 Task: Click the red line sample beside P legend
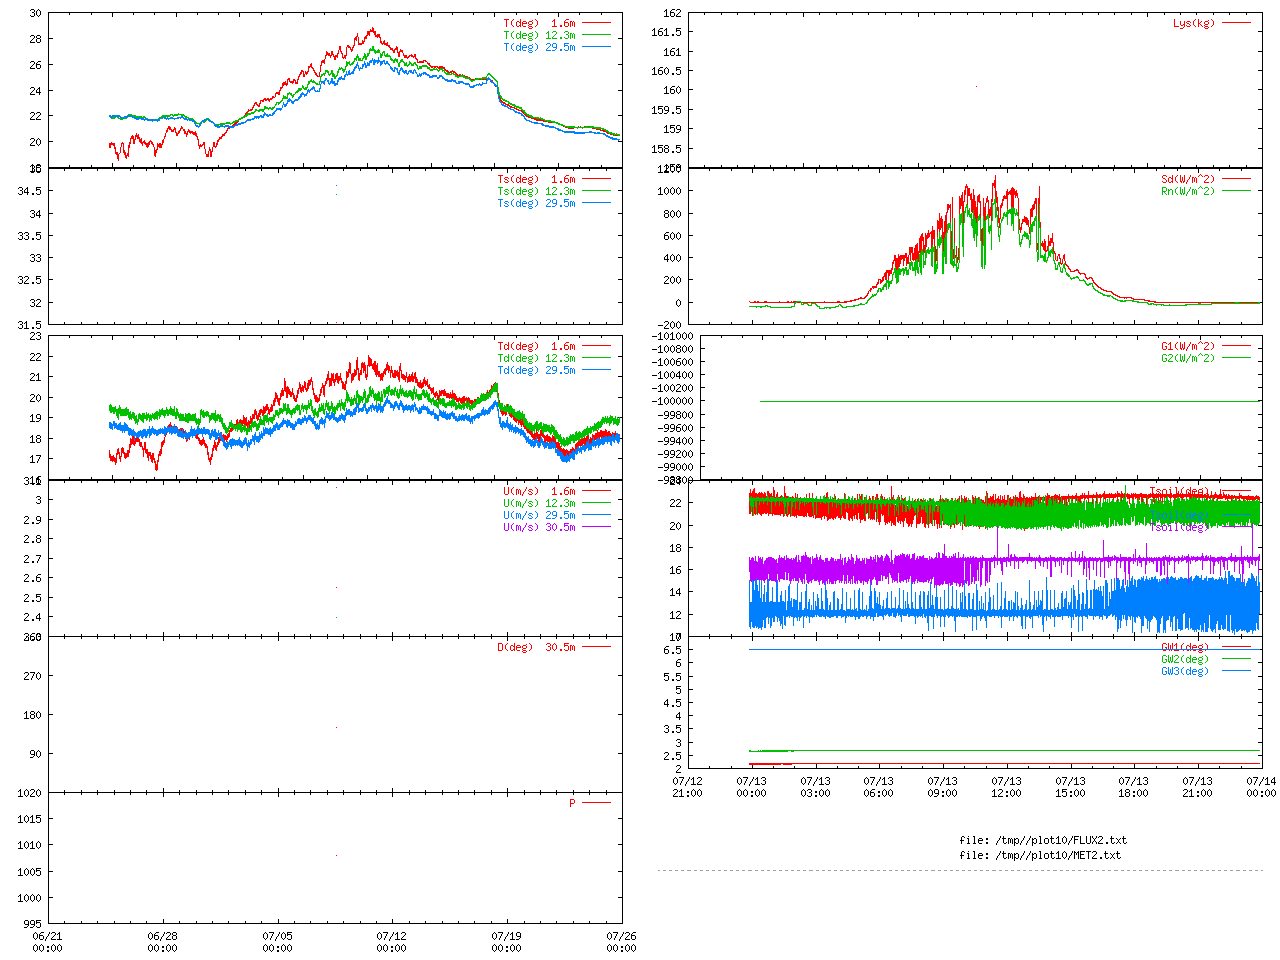(x=596, y=802)
